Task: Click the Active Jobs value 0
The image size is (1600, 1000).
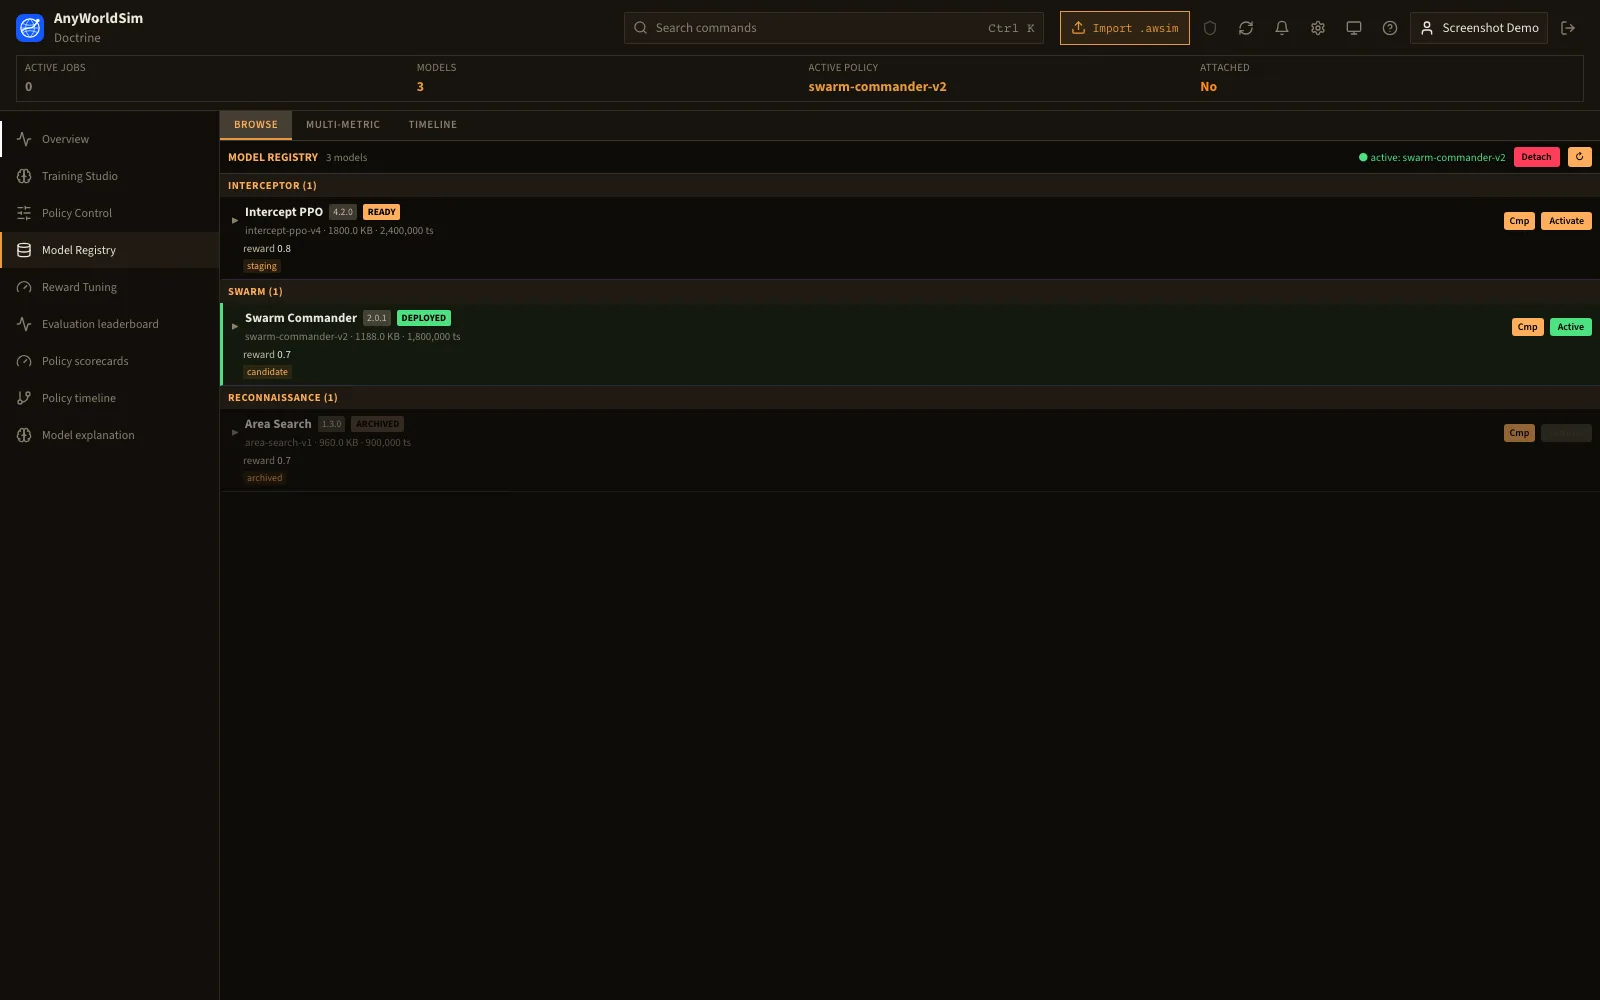Action: point(29,87)
